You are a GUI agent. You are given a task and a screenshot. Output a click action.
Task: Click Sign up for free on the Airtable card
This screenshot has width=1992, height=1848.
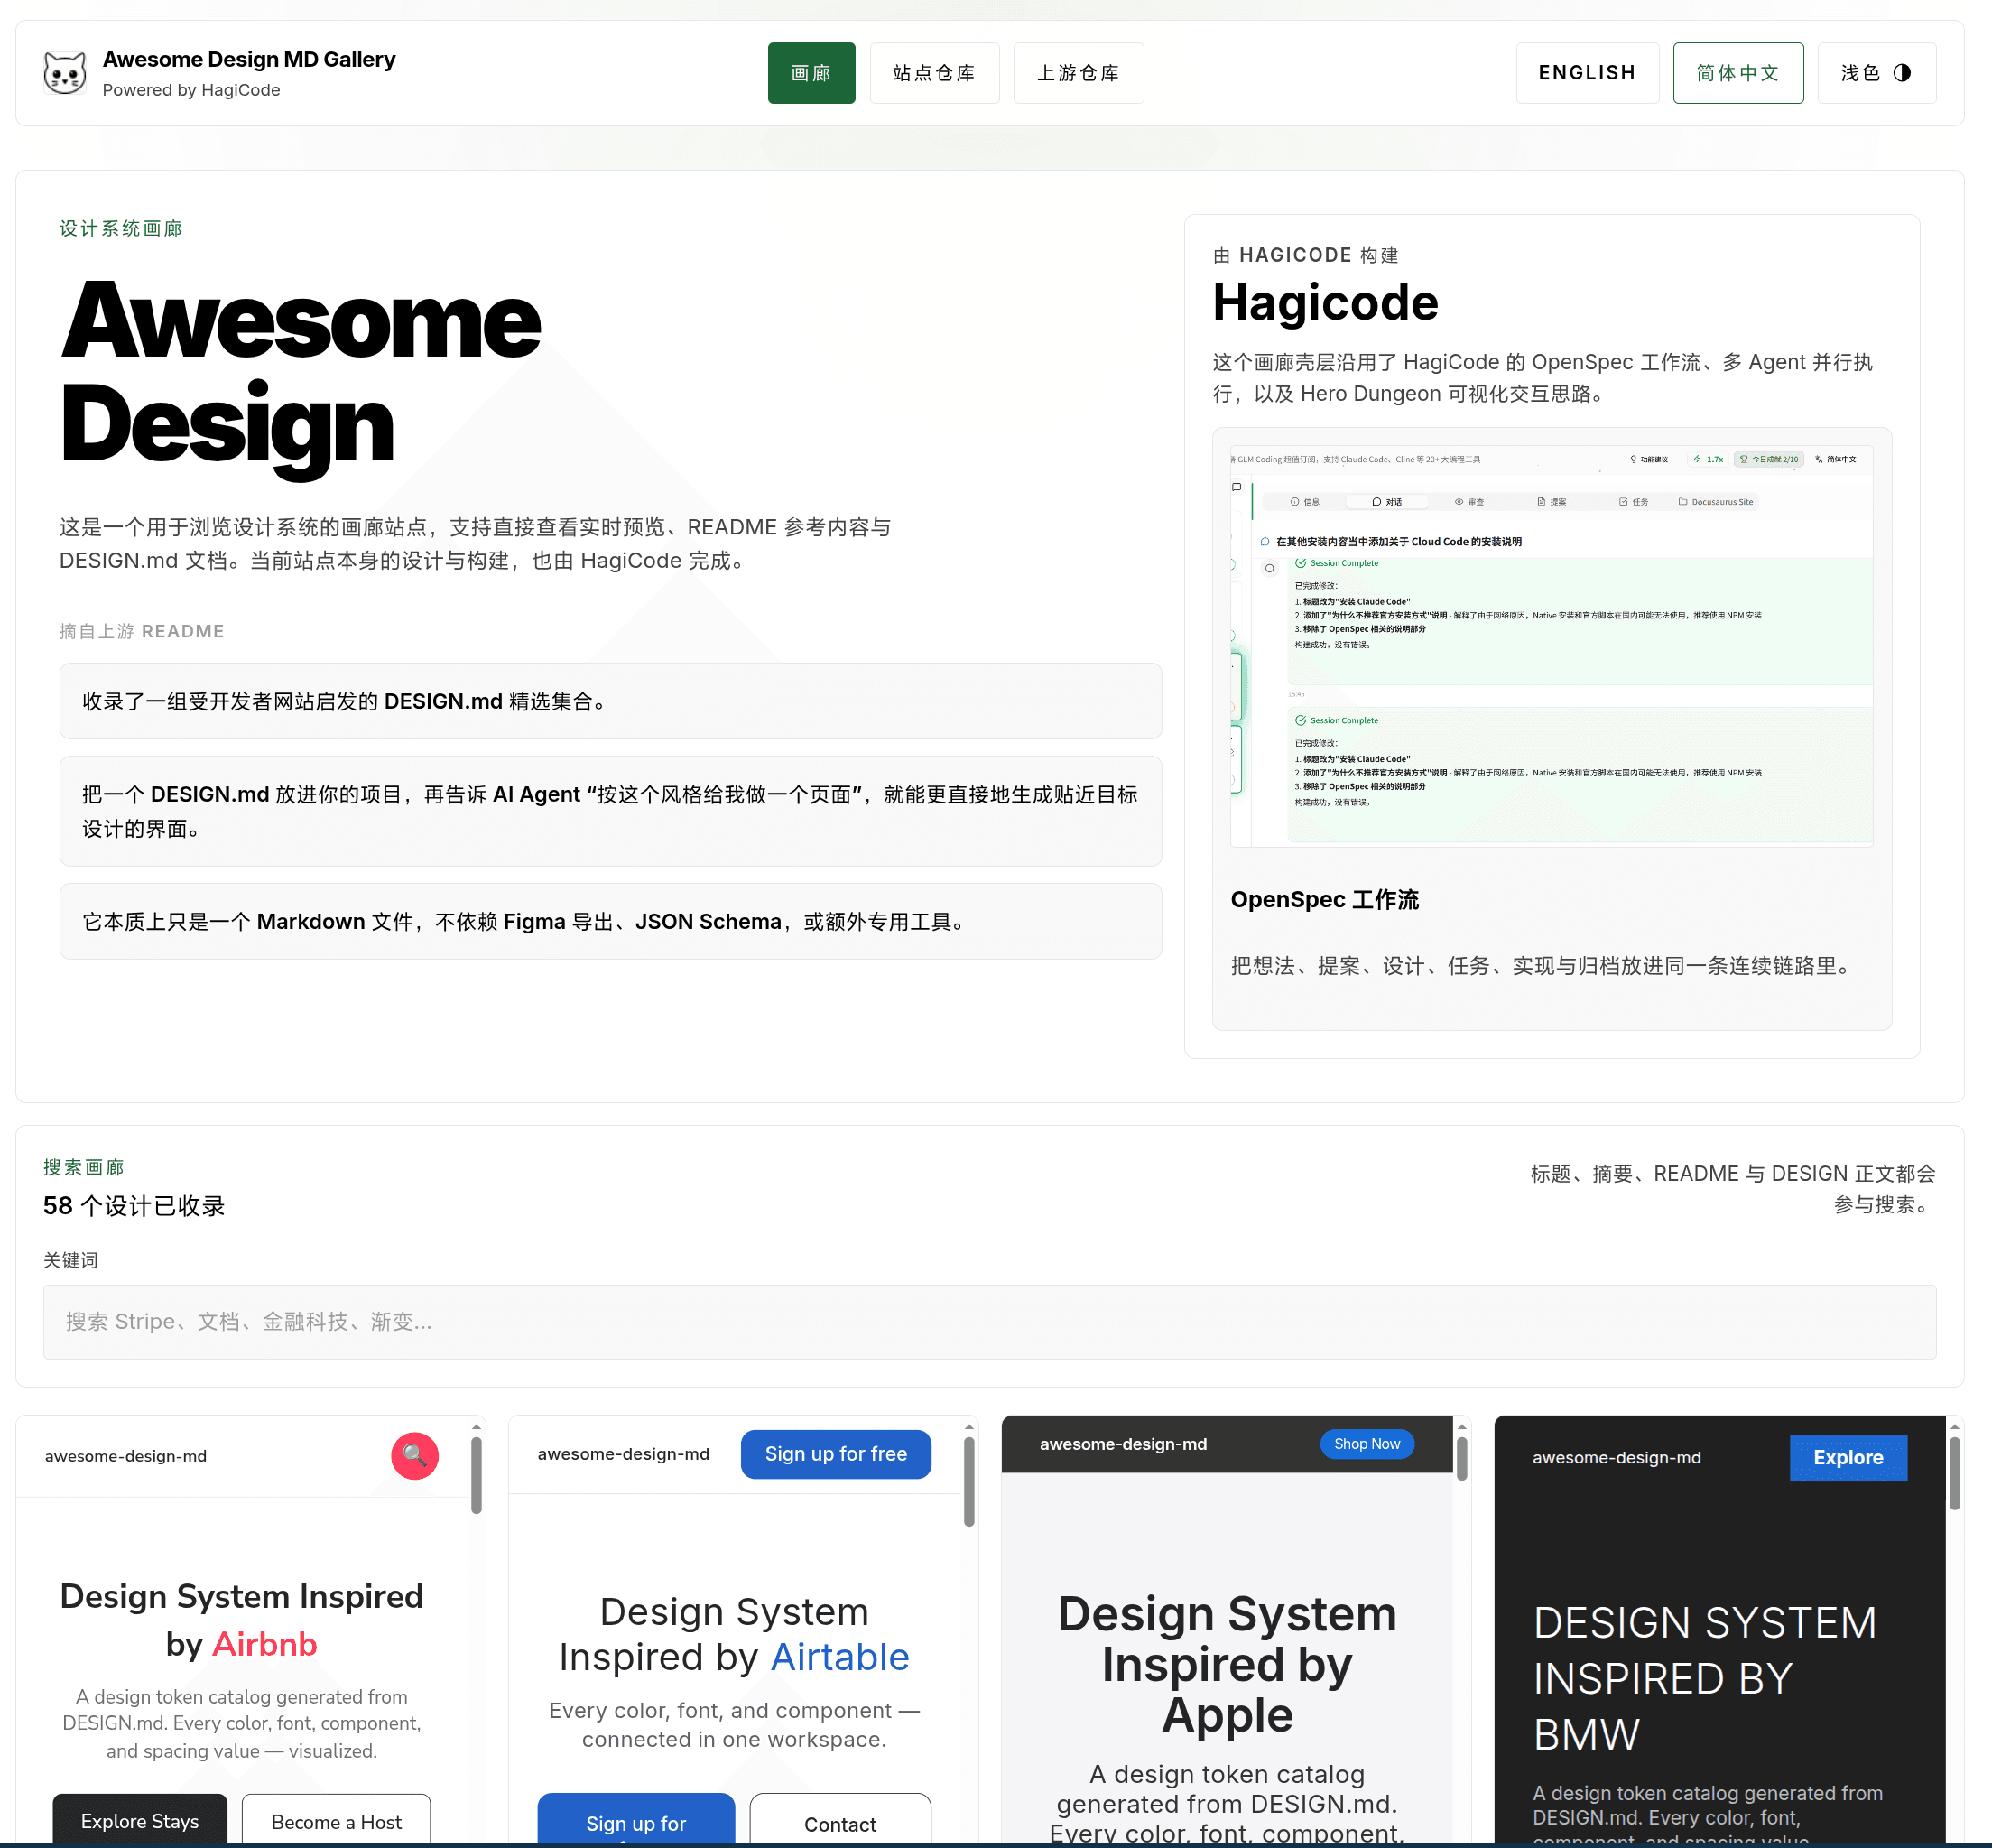coord(835,1453)
